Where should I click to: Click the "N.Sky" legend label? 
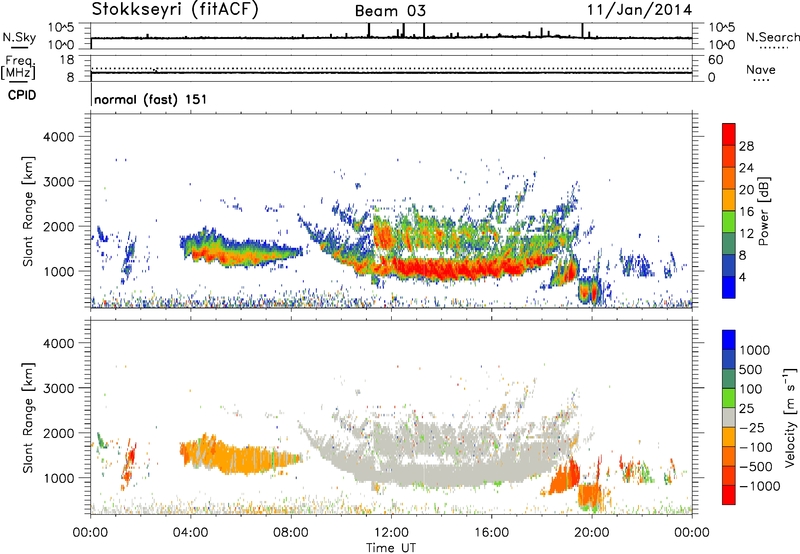tap(19, 37)
